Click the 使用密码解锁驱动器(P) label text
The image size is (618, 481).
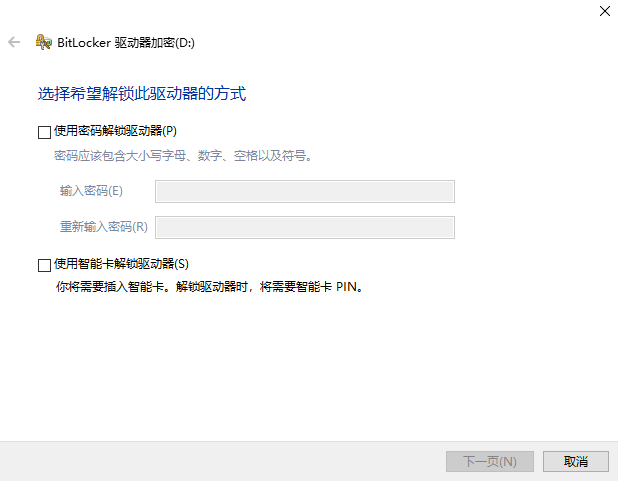coord(115,131)
